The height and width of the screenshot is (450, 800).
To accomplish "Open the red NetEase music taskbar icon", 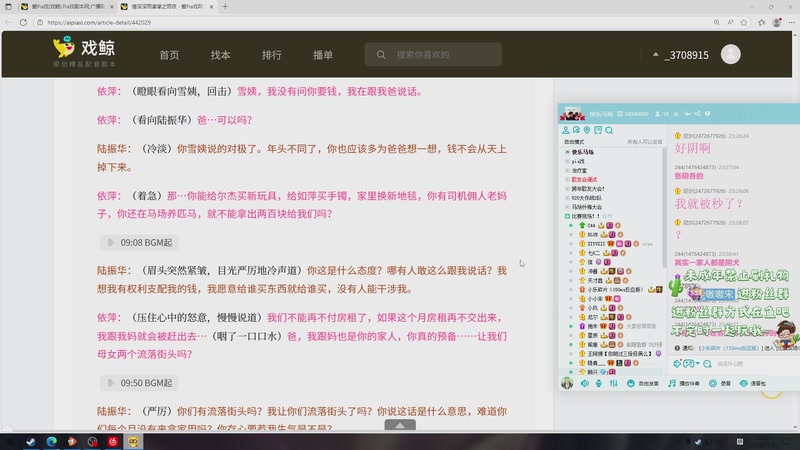I will [113, 441].
